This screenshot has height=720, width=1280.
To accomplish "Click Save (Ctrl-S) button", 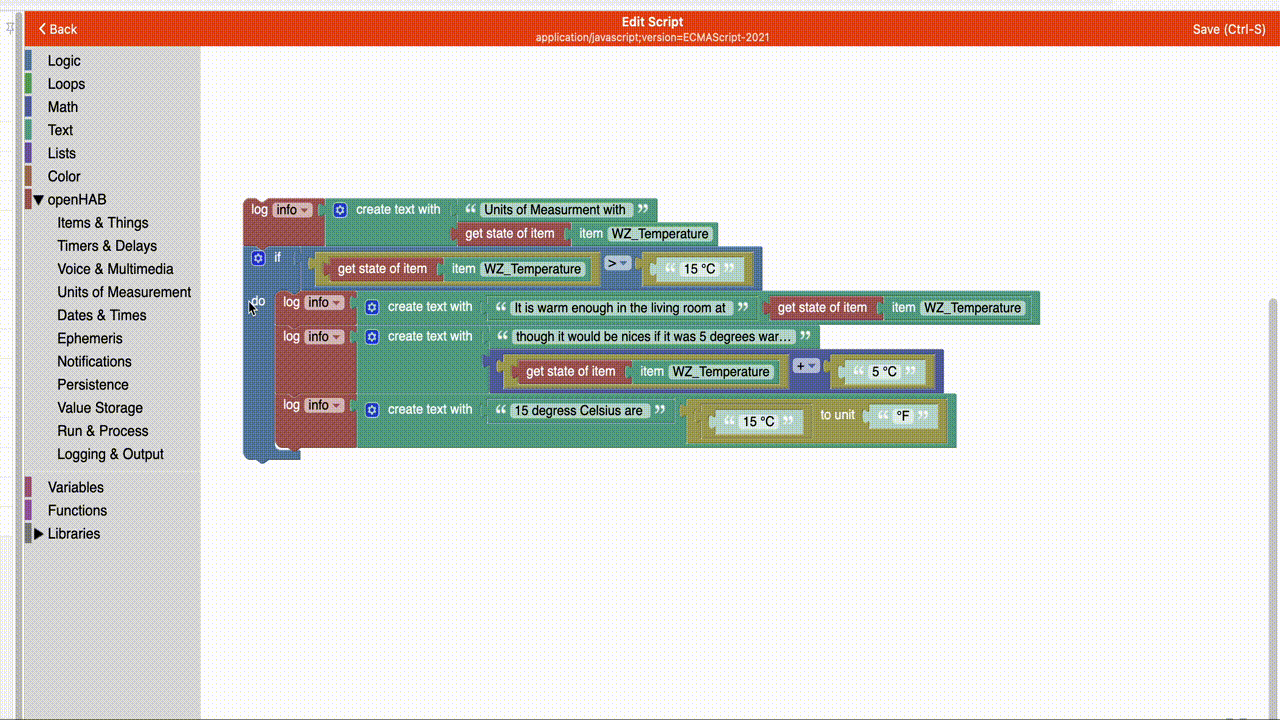I will click(1228, 29).
